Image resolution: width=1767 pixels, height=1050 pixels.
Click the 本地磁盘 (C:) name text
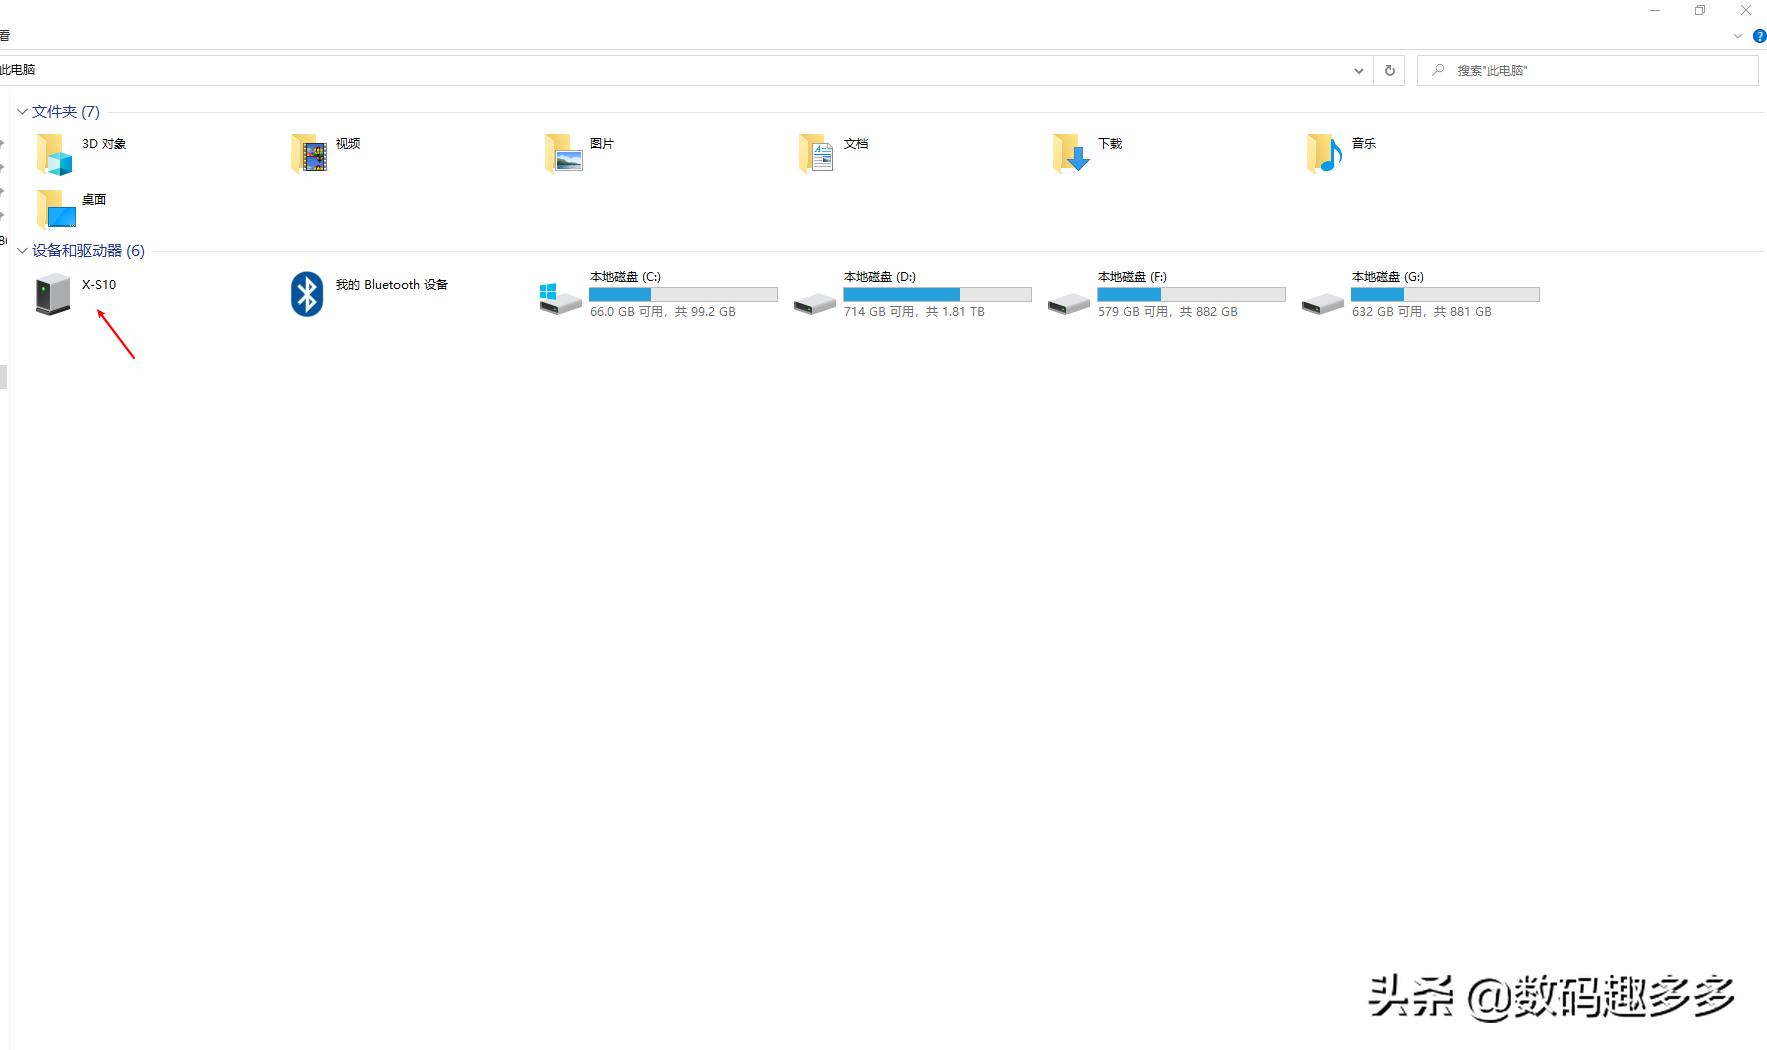625,277
